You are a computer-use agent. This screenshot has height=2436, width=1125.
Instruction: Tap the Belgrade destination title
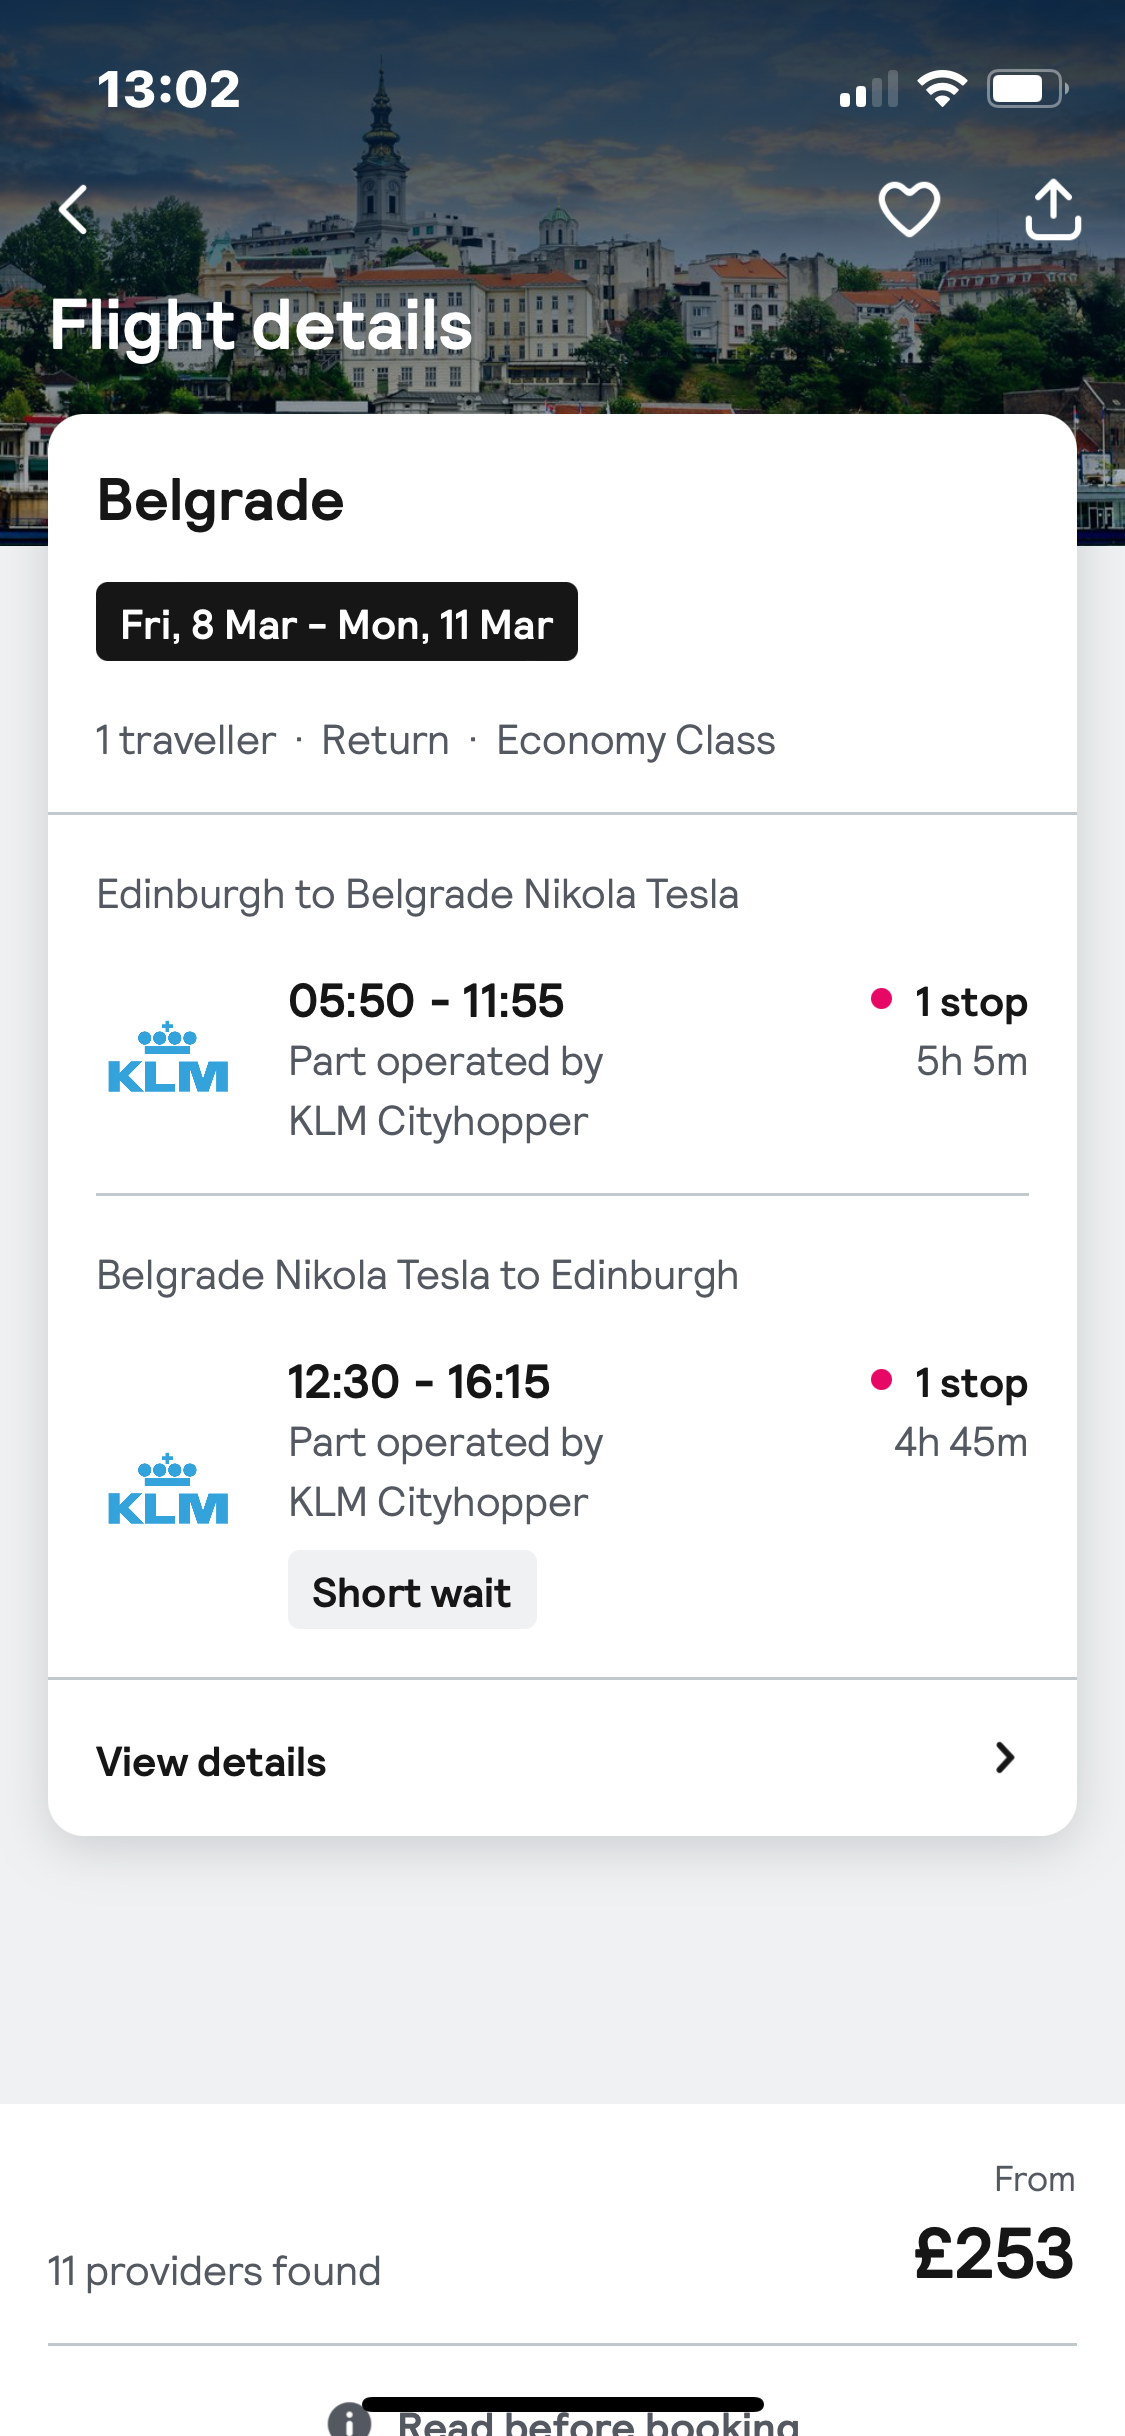220,500
